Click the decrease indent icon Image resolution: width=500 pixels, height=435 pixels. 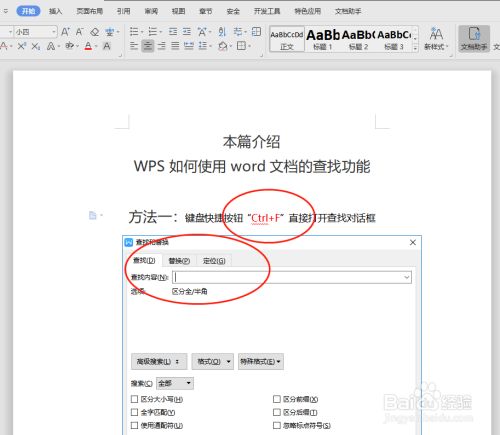[173, 32]
